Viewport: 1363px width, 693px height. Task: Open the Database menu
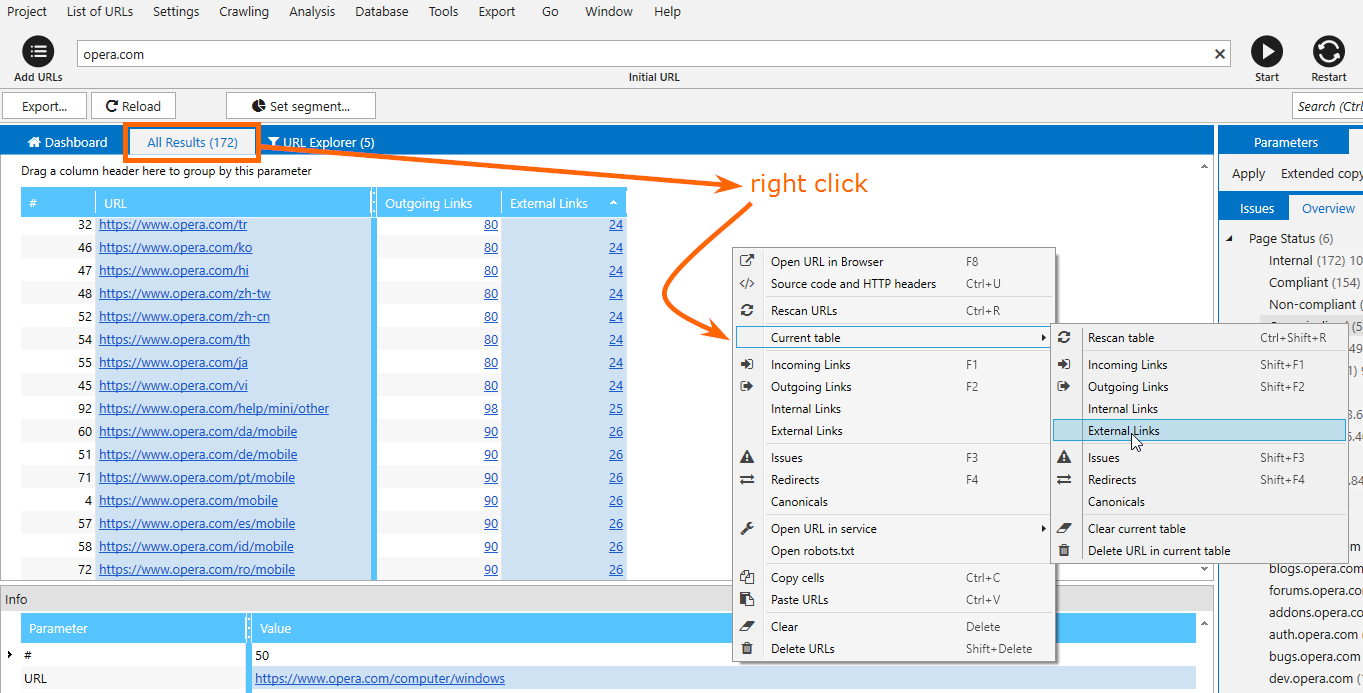point(382,12)
